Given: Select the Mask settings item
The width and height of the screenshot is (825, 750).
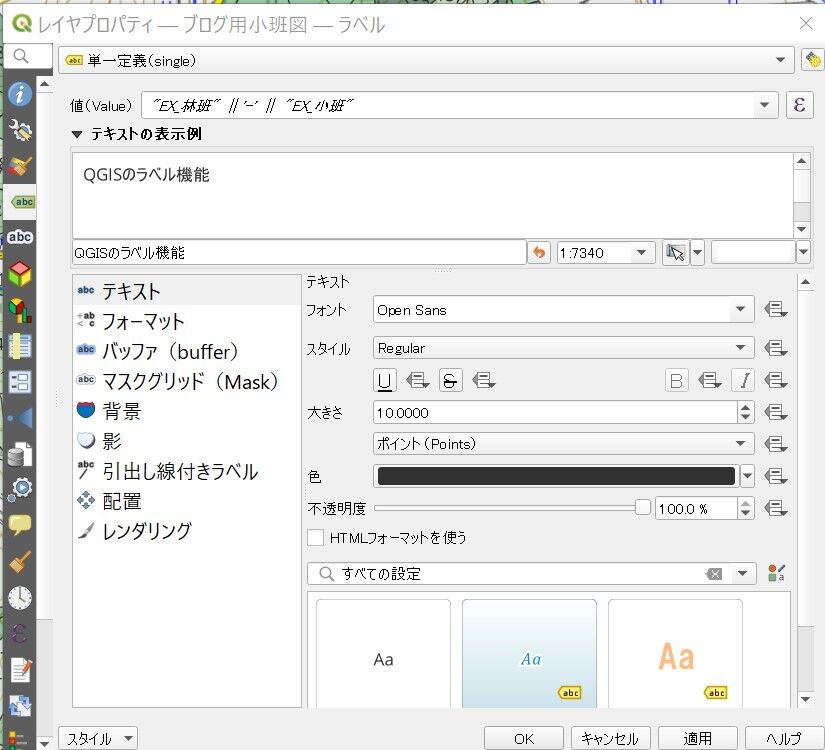Looking at the screenshot, I should click(186, 381).
